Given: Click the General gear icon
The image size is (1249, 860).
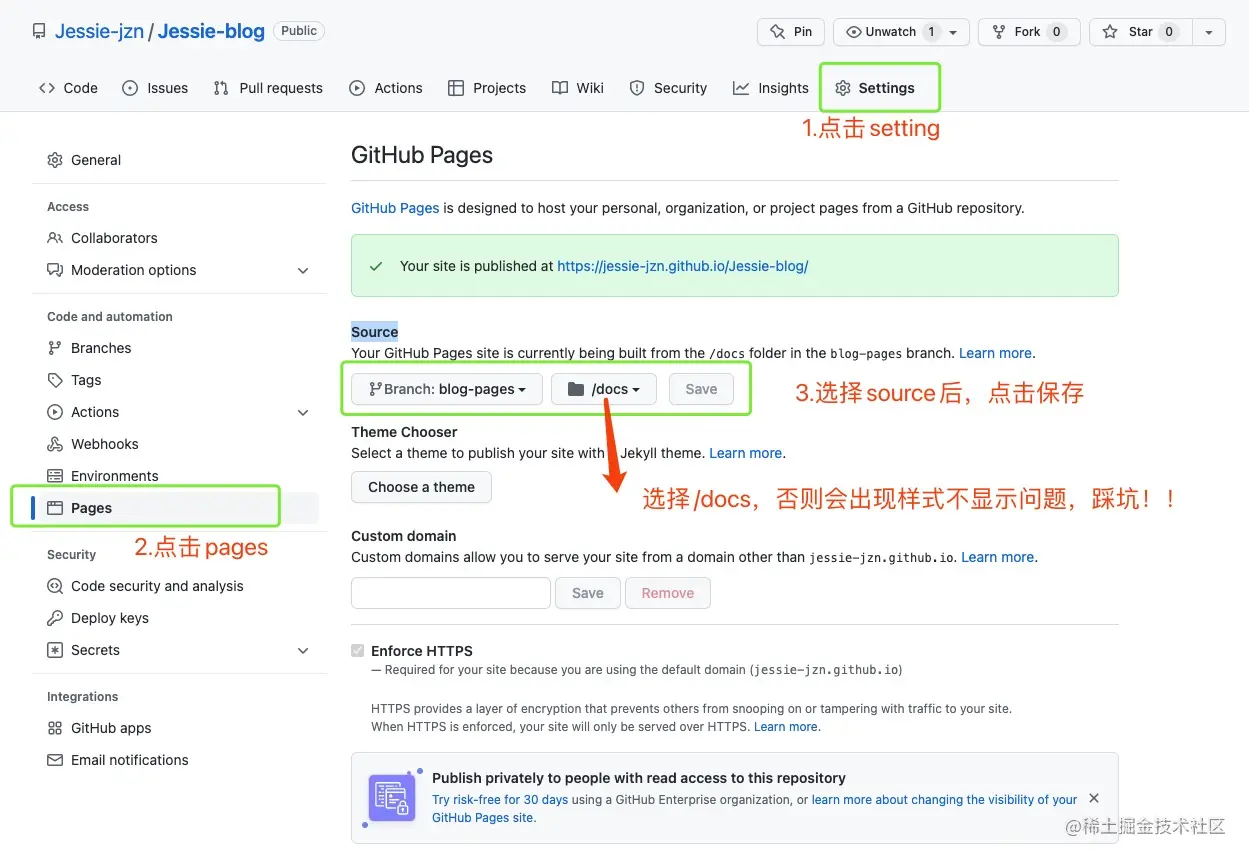Looking at the screenshot, I should coord(55,160).
